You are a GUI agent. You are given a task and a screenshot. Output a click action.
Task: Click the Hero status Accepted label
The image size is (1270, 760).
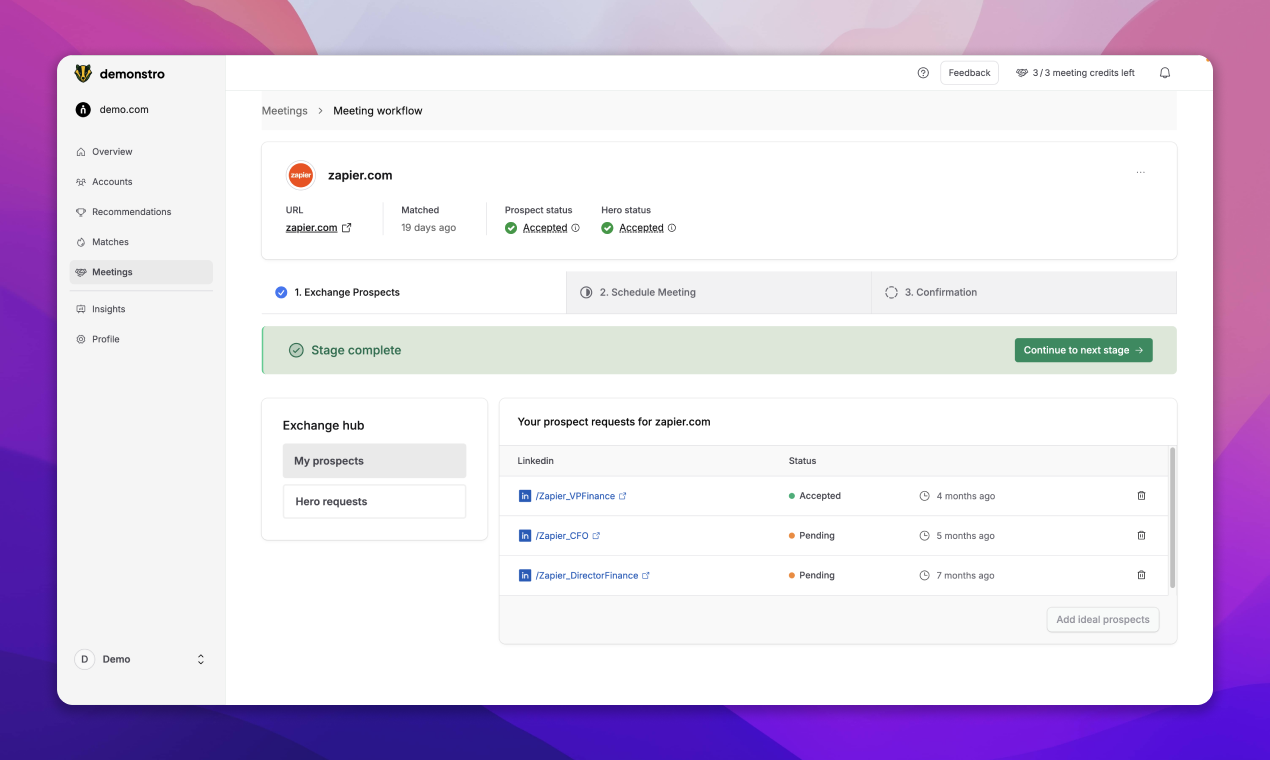(x=641, y=228)
